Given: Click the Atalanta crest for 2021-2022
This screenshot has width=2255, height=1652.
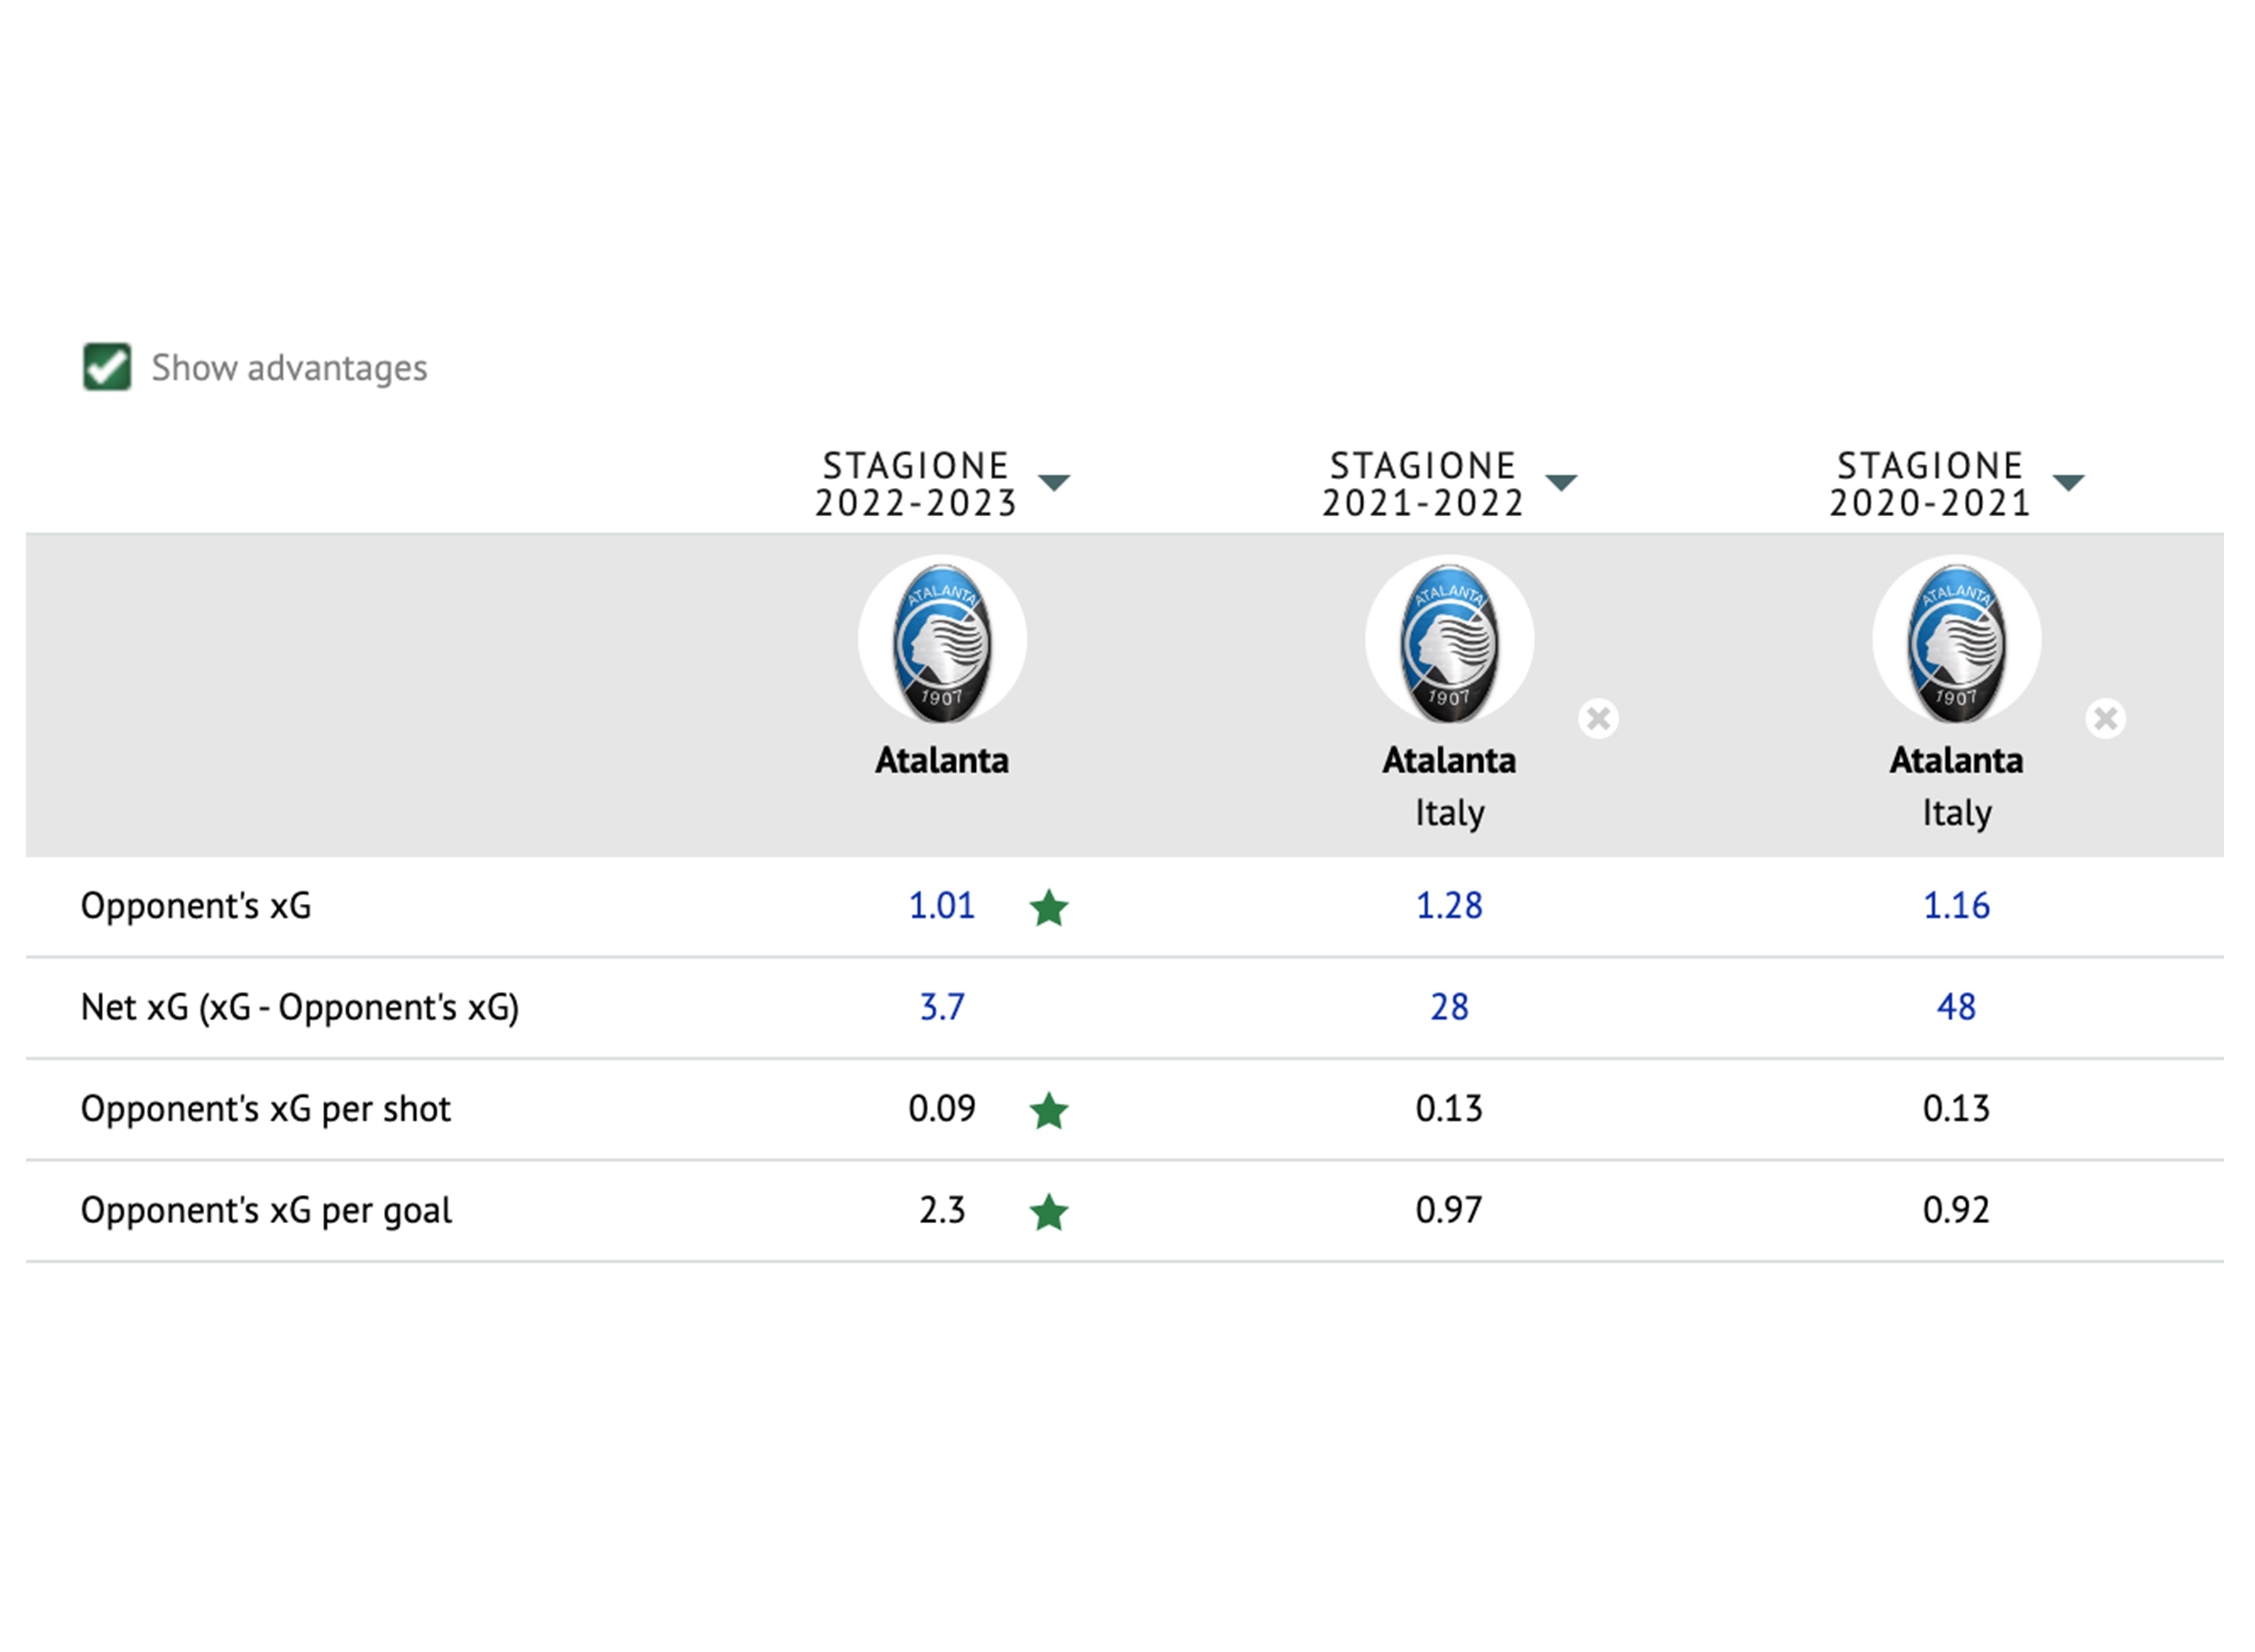Looking at the screenshot, I should (1449, 640).
